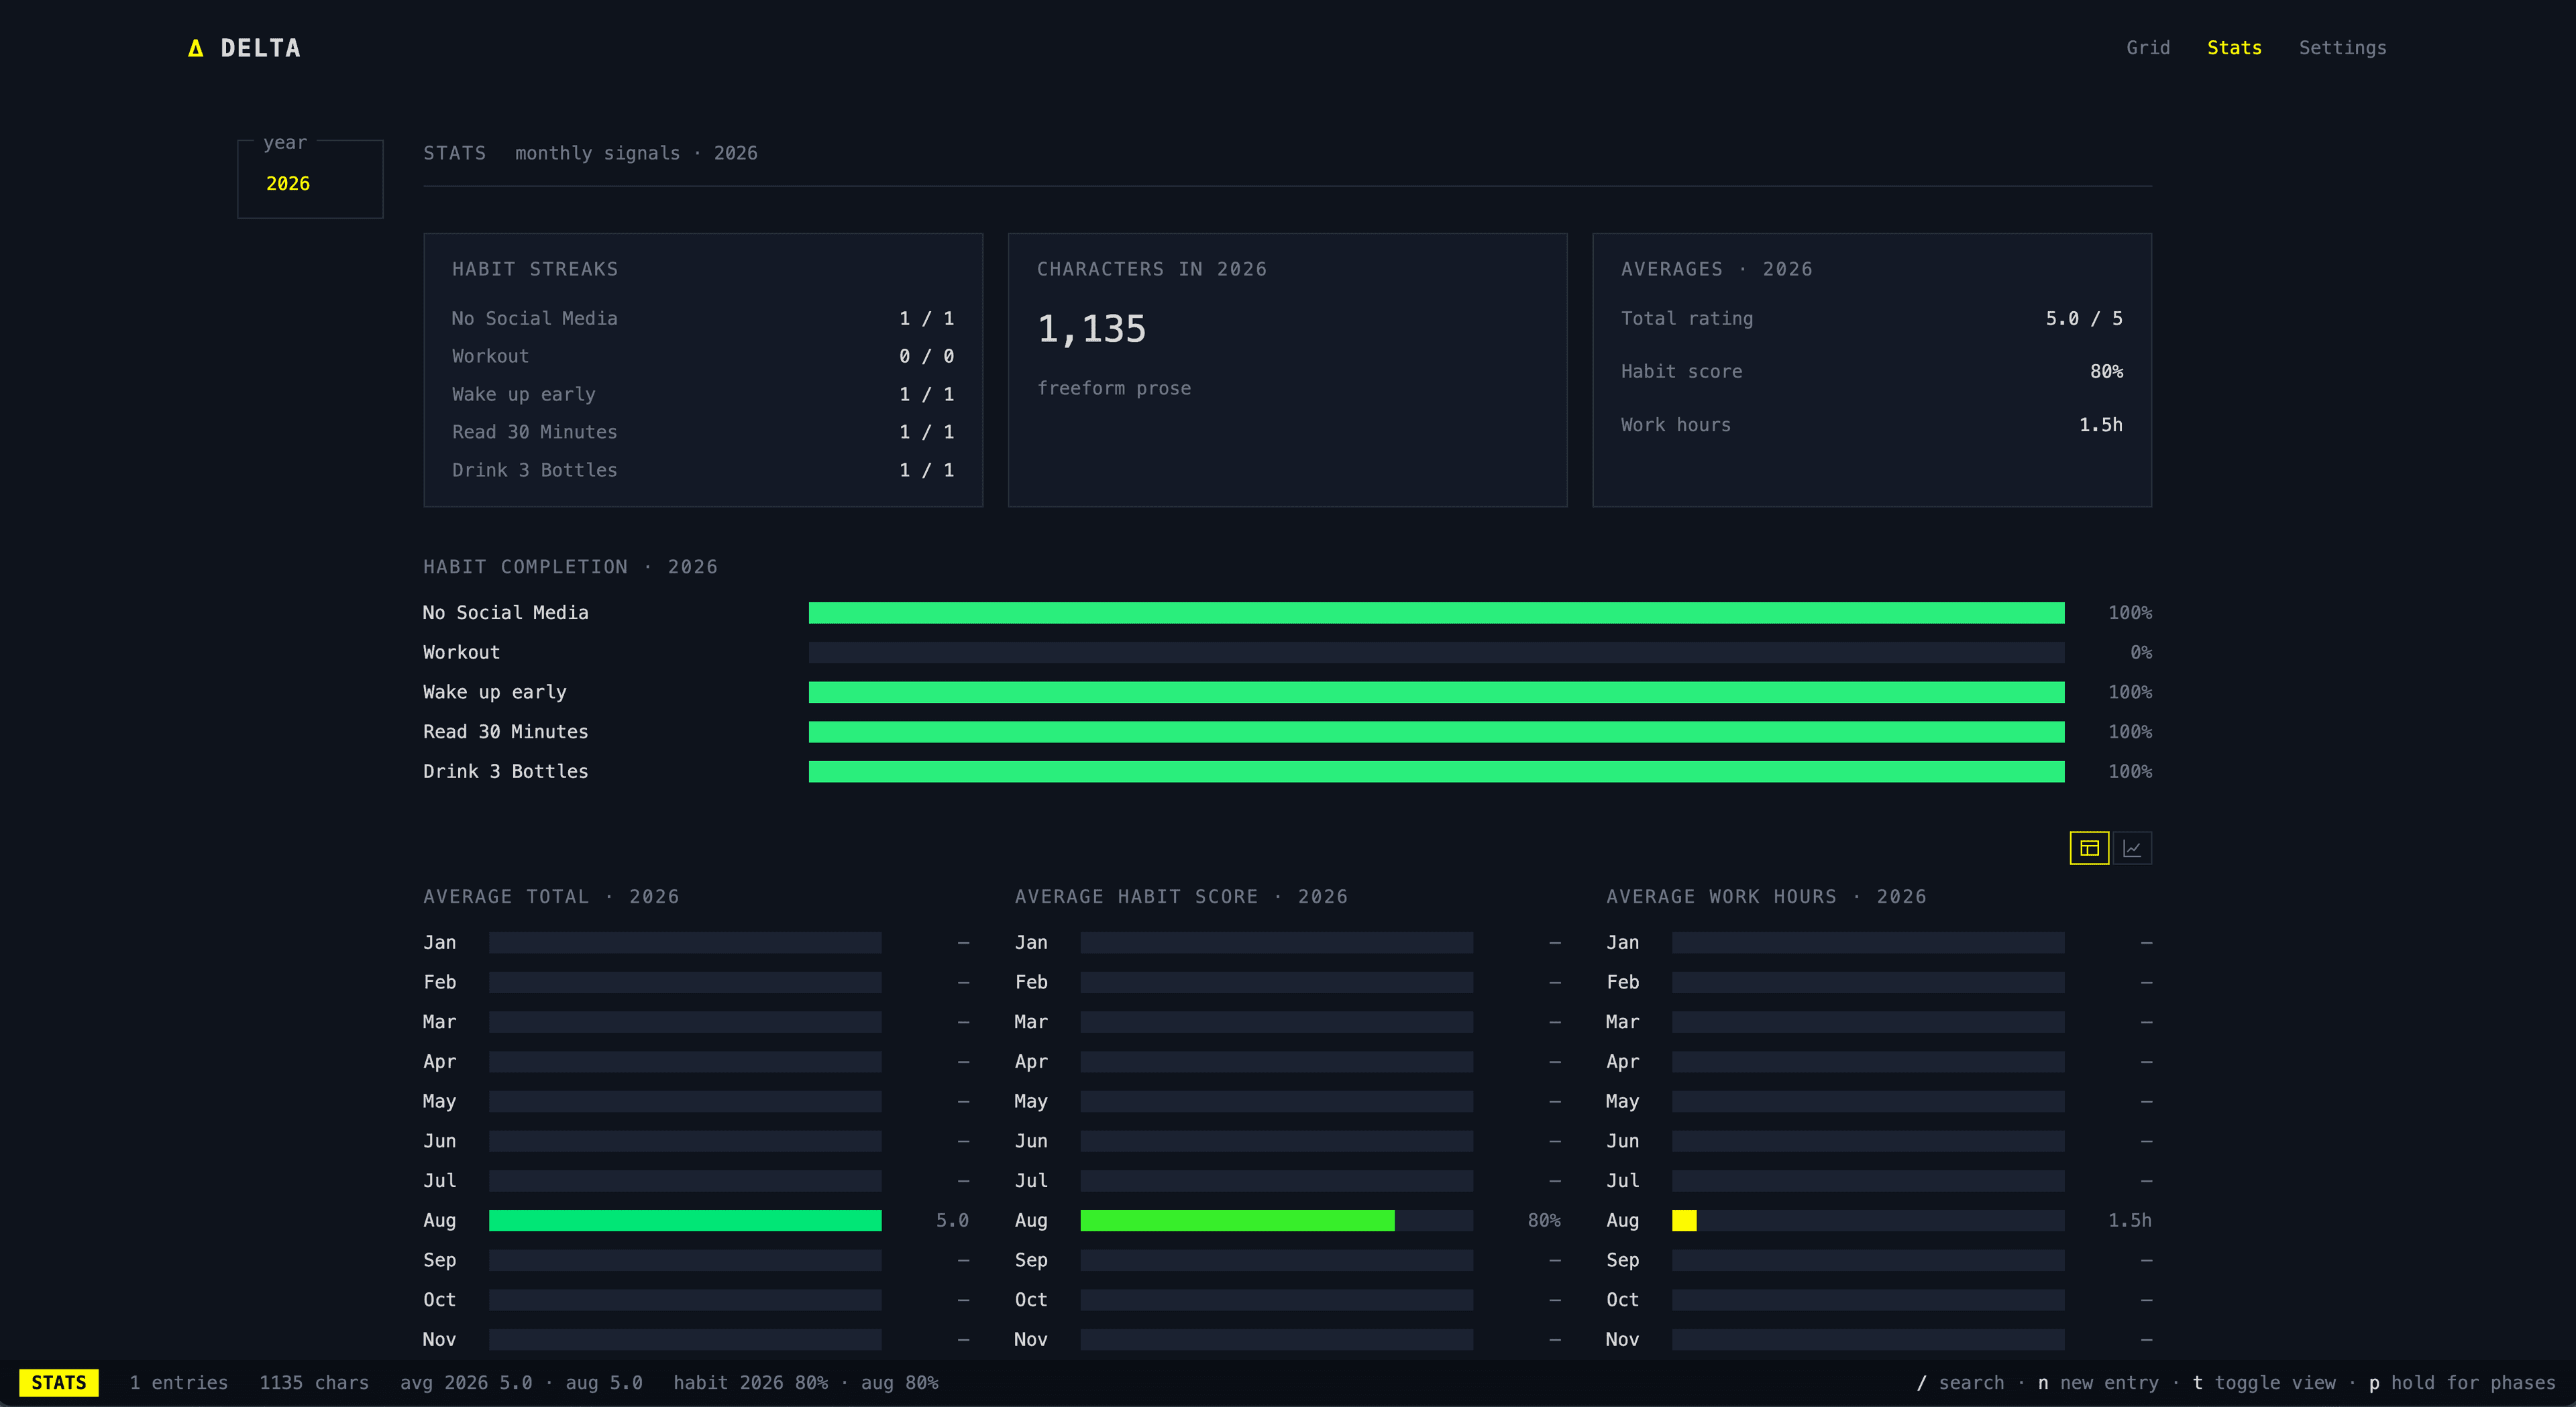Click the 1,135 characters count
The width and height of the screenshot is (2576, 1407).
(1091, 329)
